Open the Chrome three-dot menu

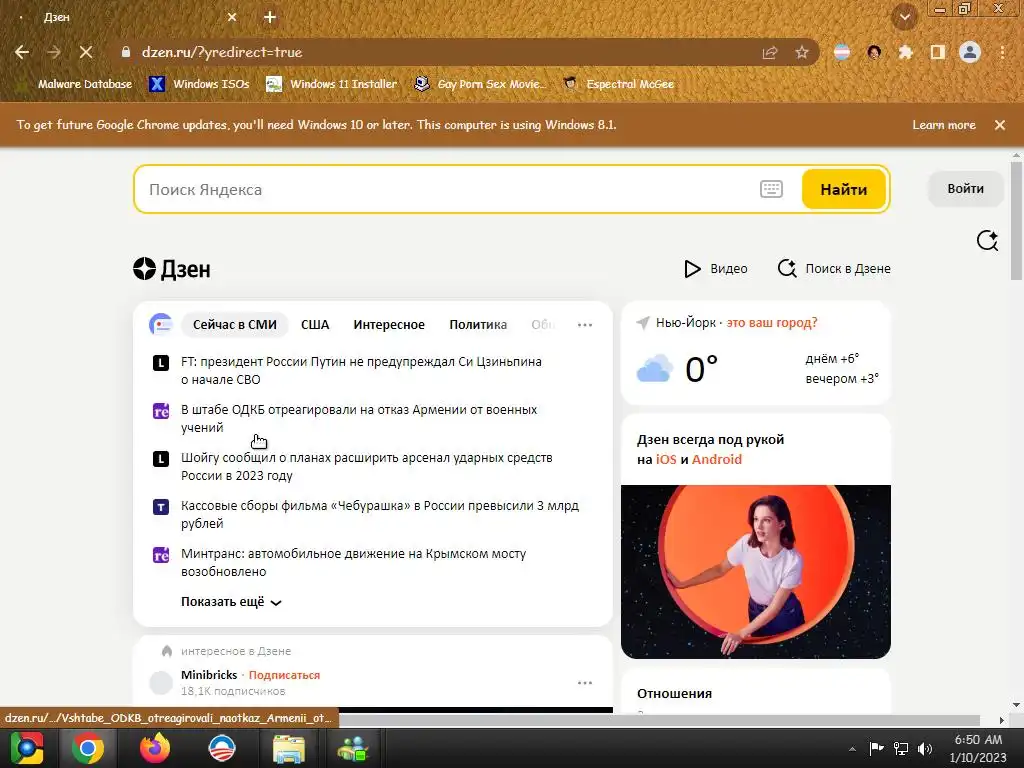click(x=1002, y=52)
